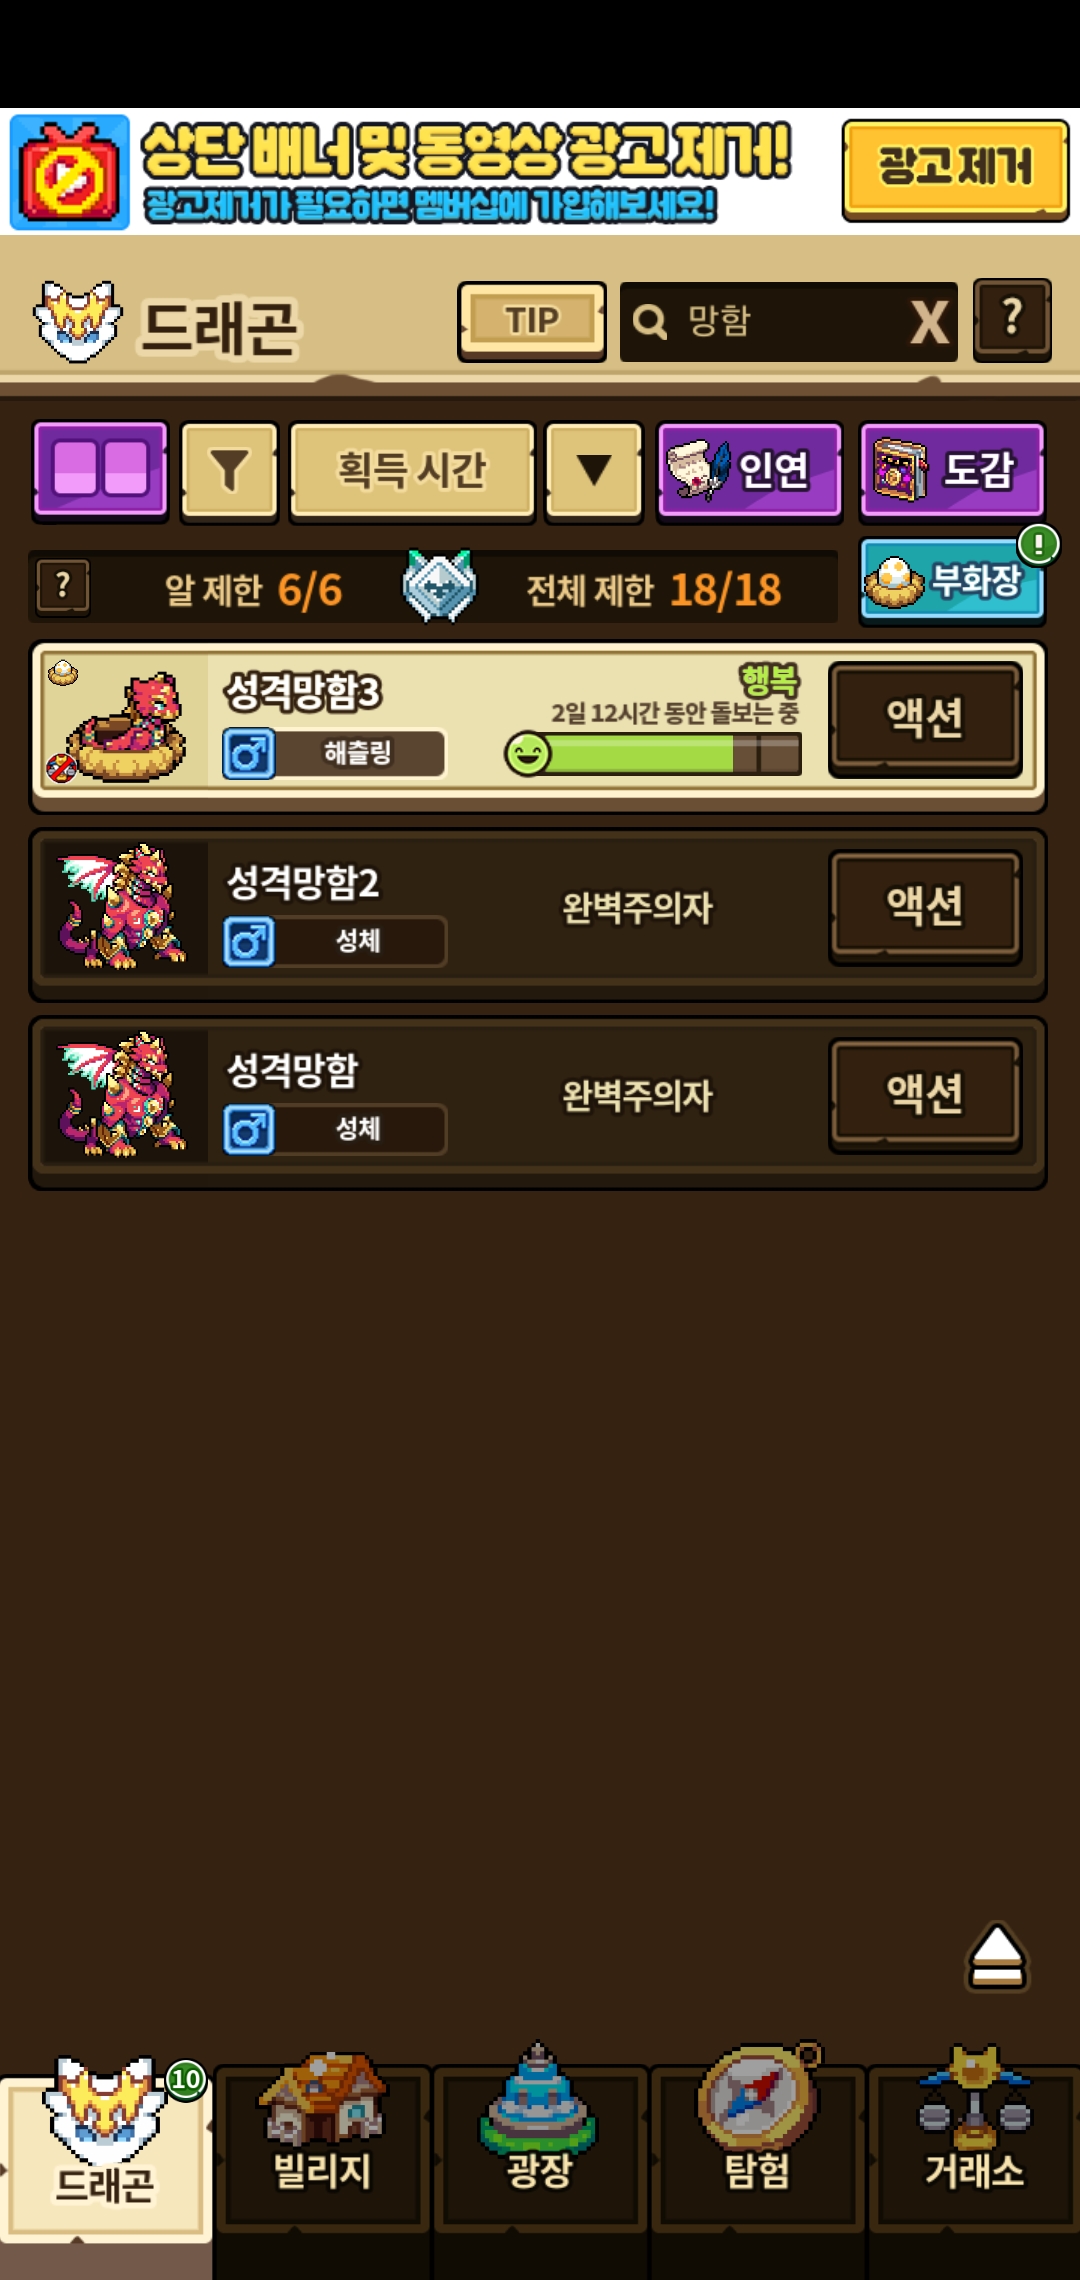This screenshot has width=1080, height=2280.
Task: Show the limit info question mark
Action: point(63,586)
